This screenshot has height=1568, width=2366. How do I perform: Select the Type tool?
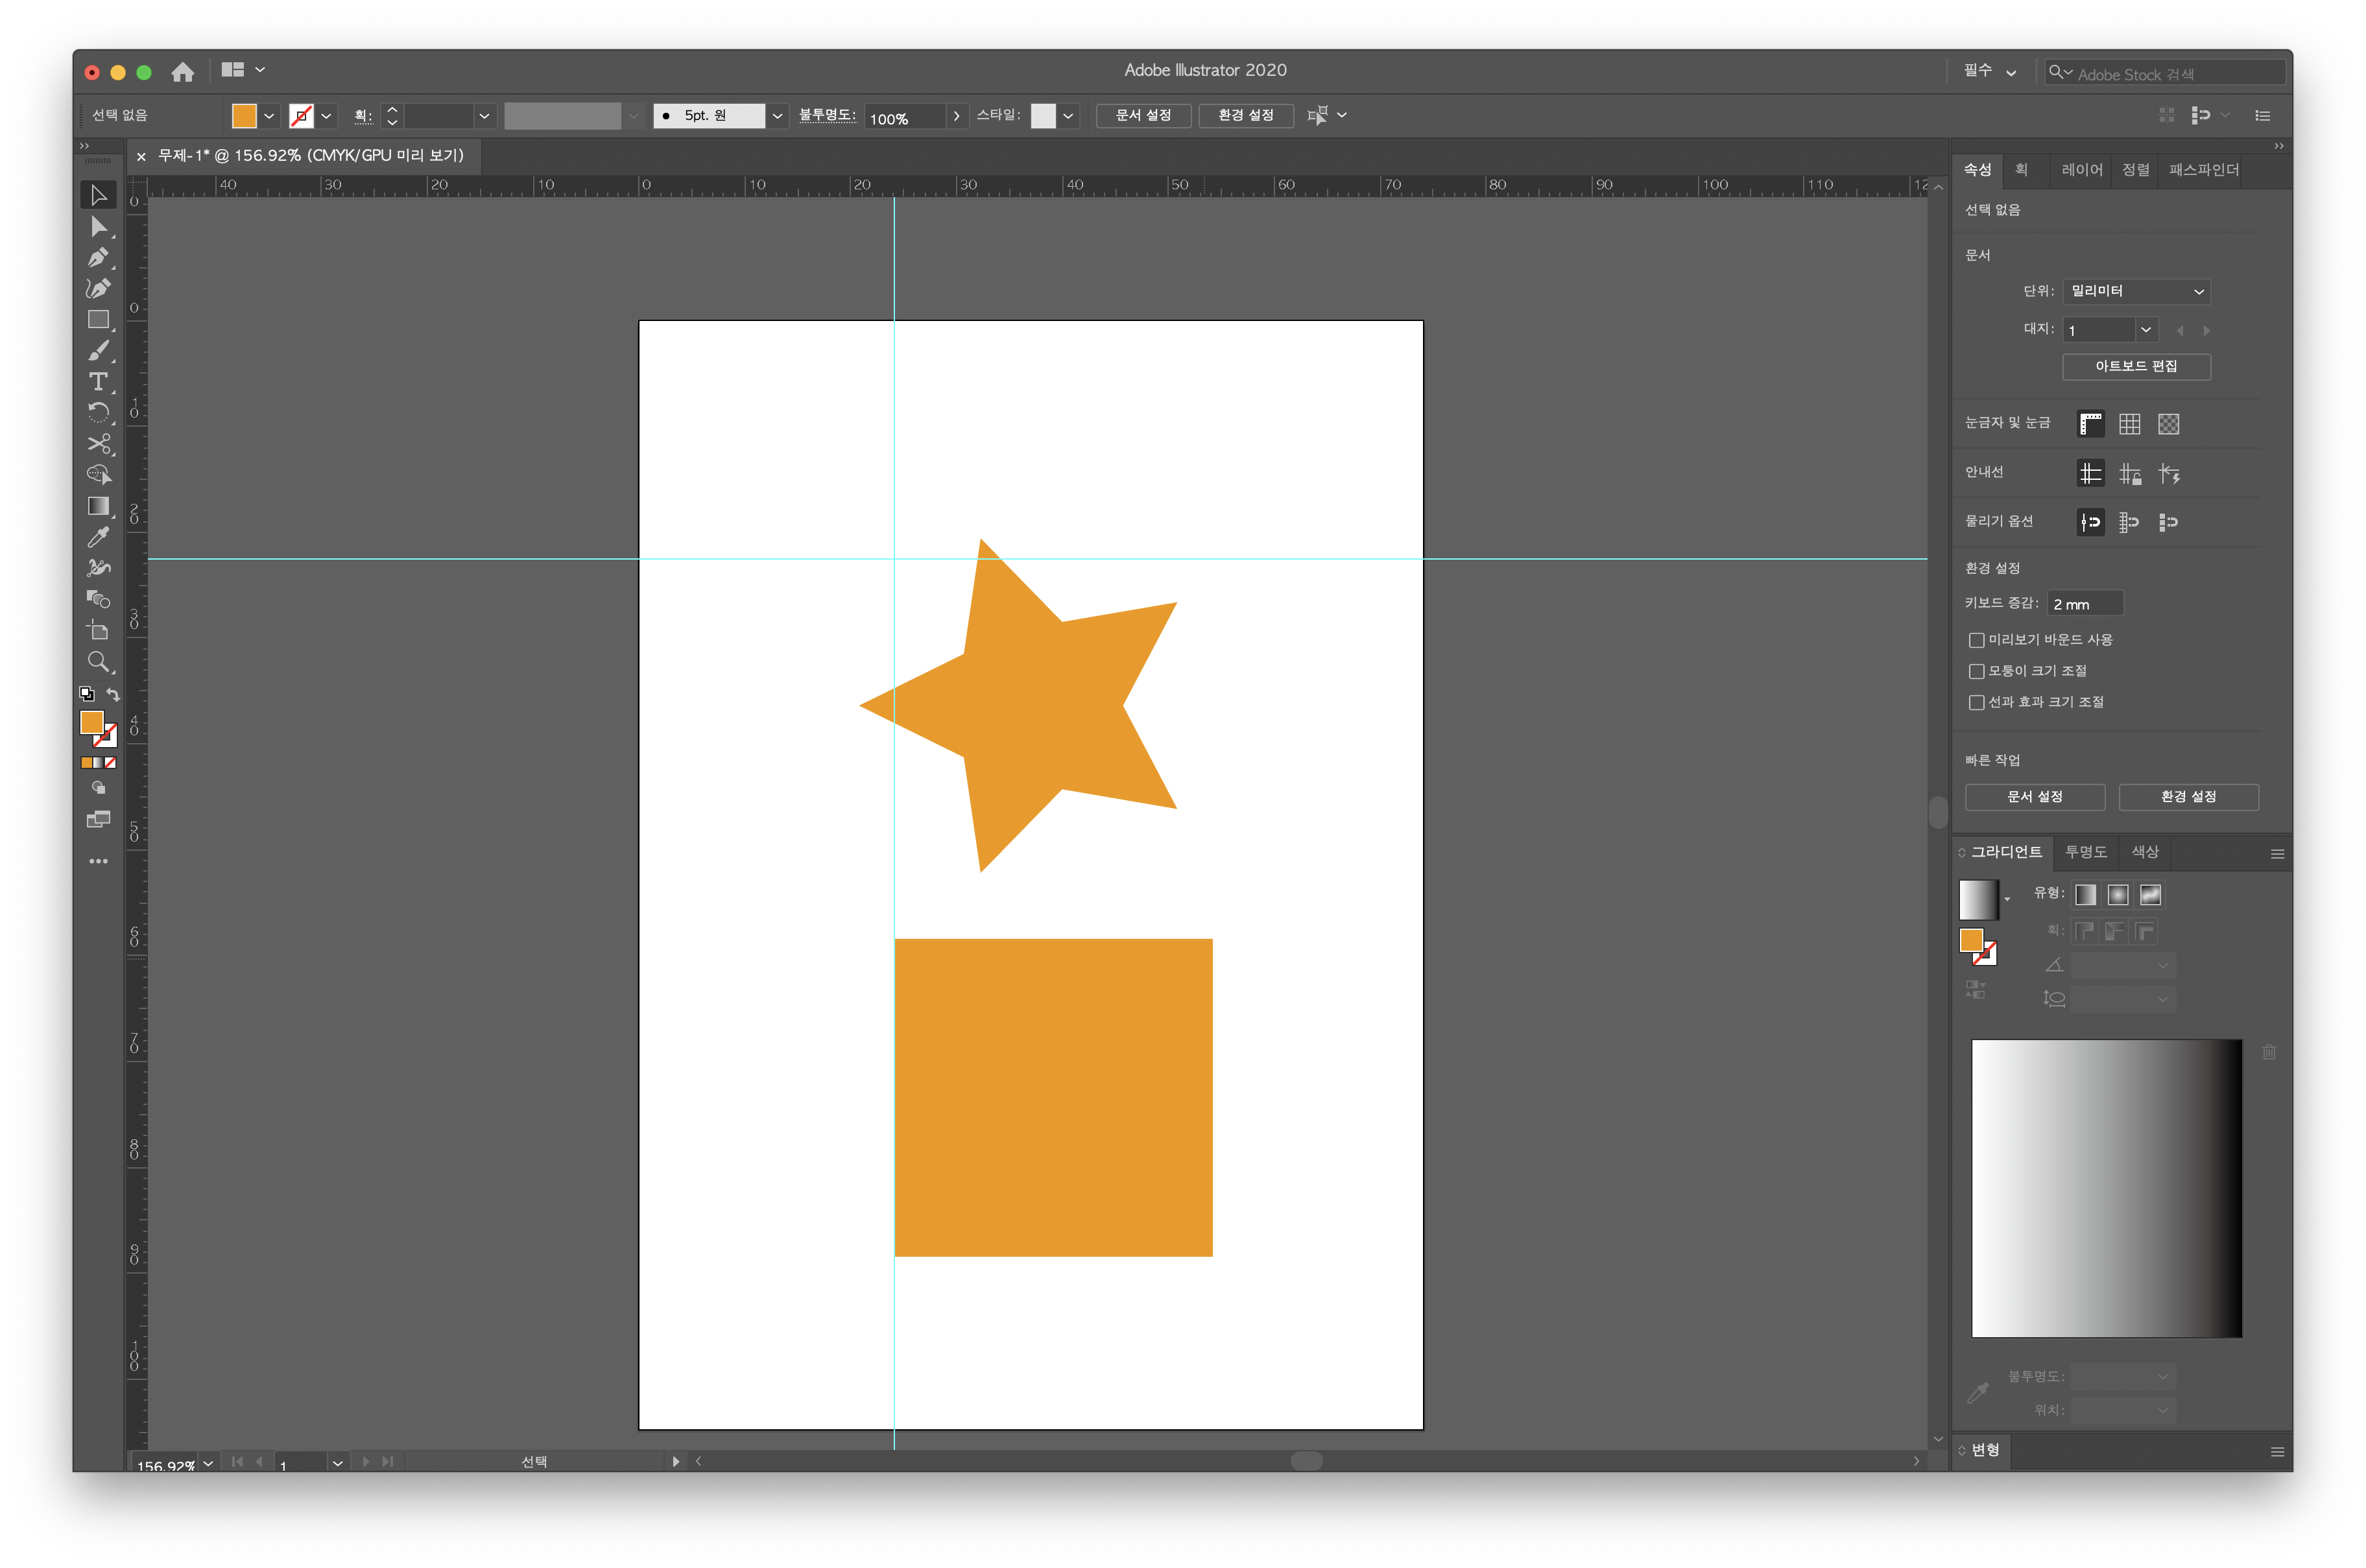coord(98,382)
